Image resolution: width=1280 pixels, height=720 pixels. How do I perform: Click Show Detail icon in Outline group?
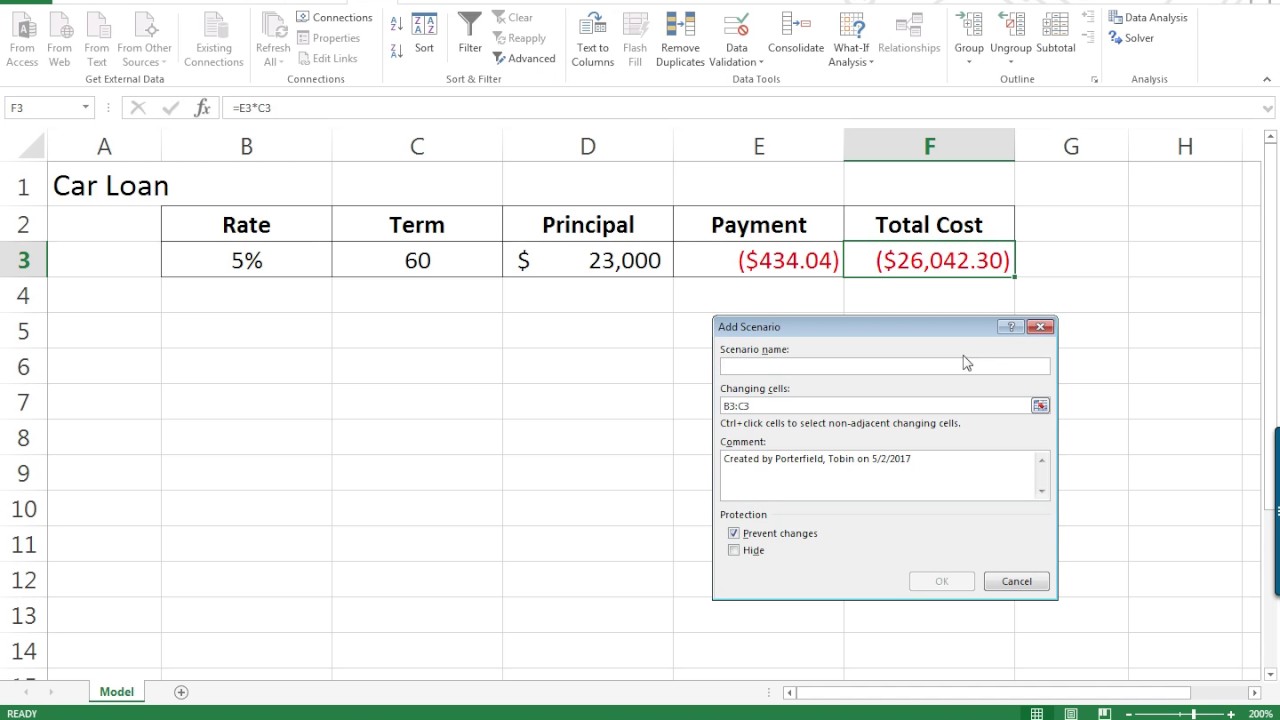click(1088, 17)
